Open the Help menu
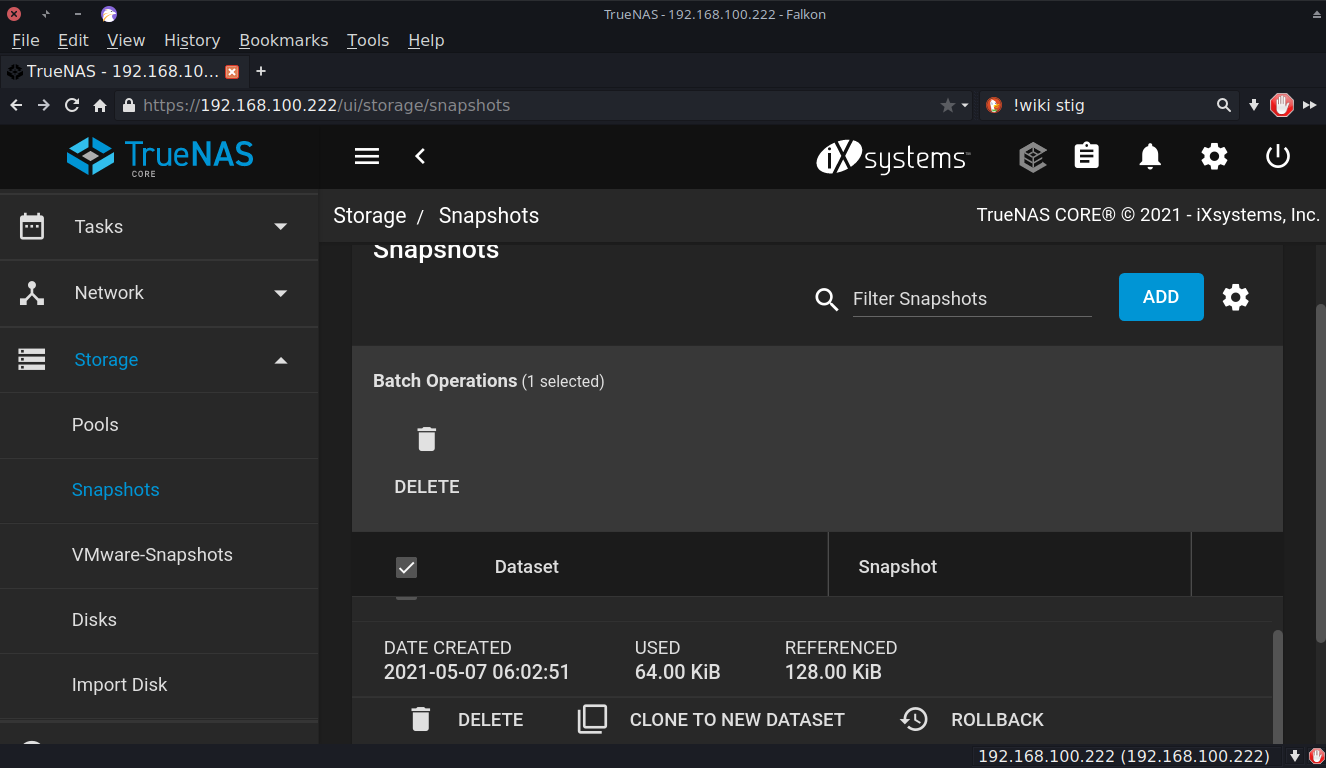This screenshot has width=1326, height=768. [426, 40]
